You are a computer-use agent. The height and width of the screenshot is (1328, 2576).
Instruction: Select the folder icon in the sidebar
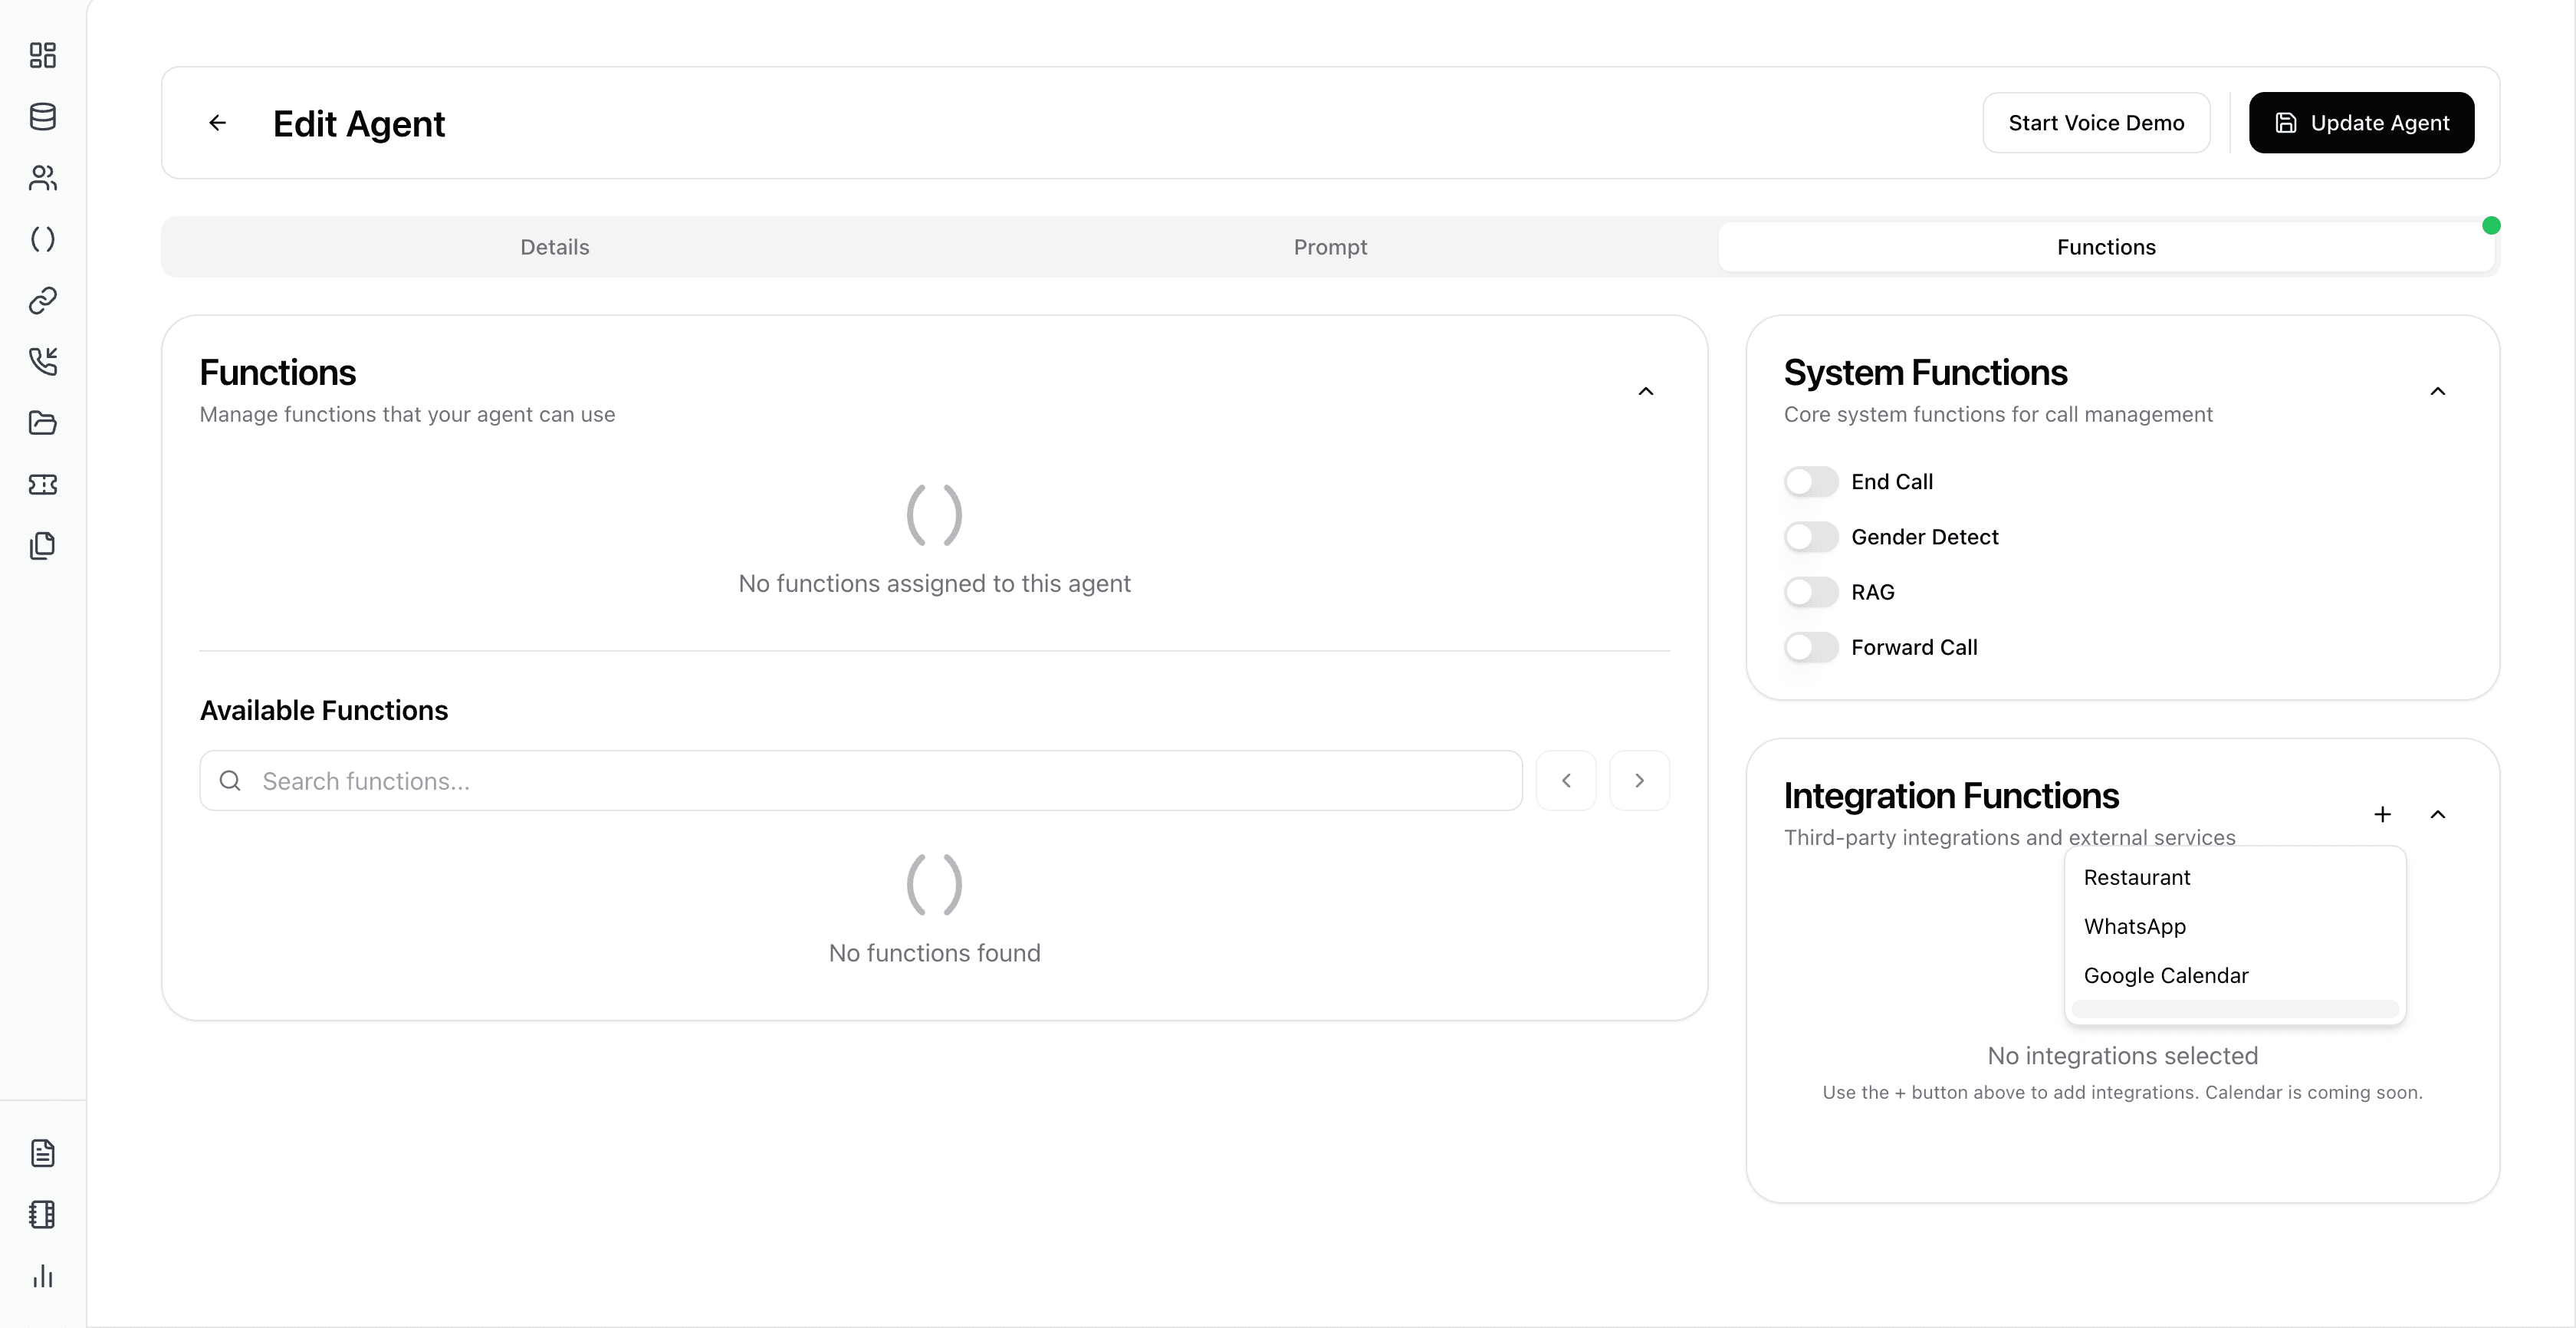click(42, 423)
